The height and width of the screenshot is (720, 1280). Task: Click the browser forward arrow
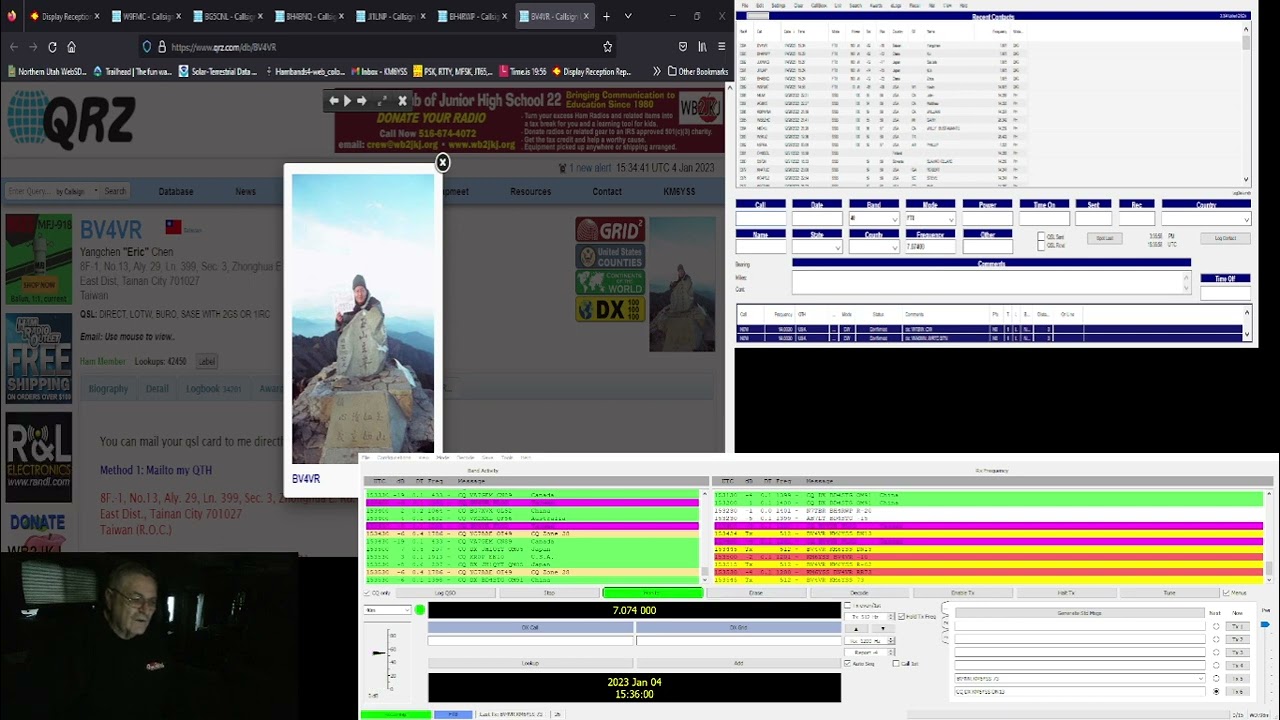click(x=32, y=47)
